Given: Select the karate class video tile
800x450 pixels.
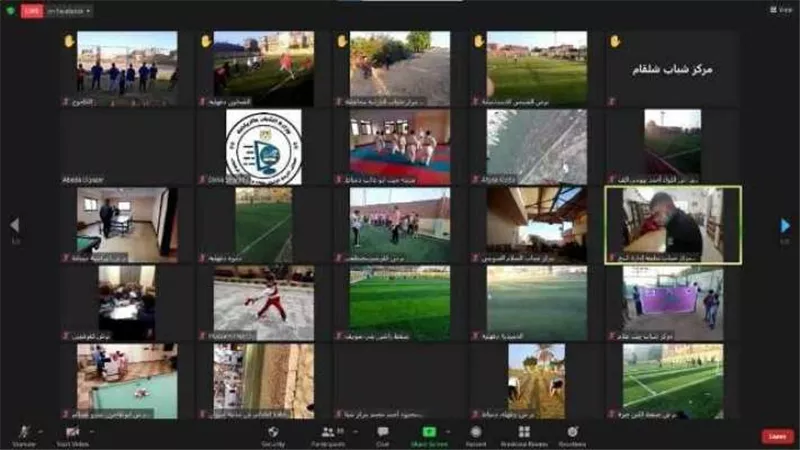Looking at the screenshot, I should [400, 147].
